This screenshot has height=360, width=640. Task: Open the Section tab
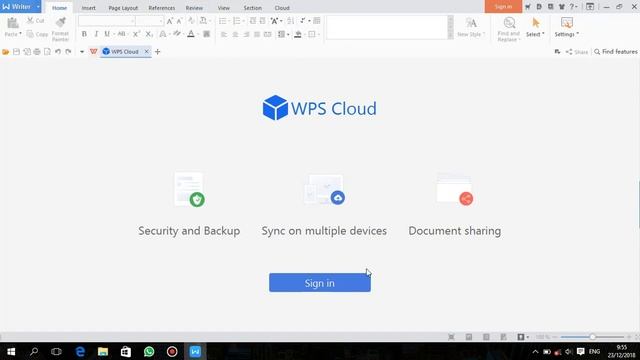253,8
